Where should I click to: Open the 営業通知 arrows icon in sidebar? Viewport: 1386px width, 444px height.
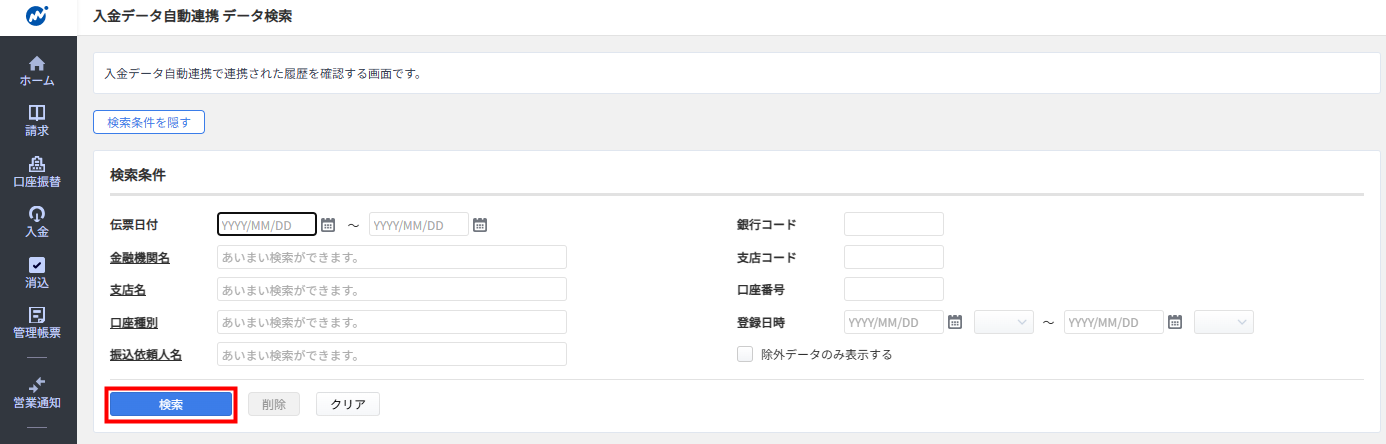[37, 384]
